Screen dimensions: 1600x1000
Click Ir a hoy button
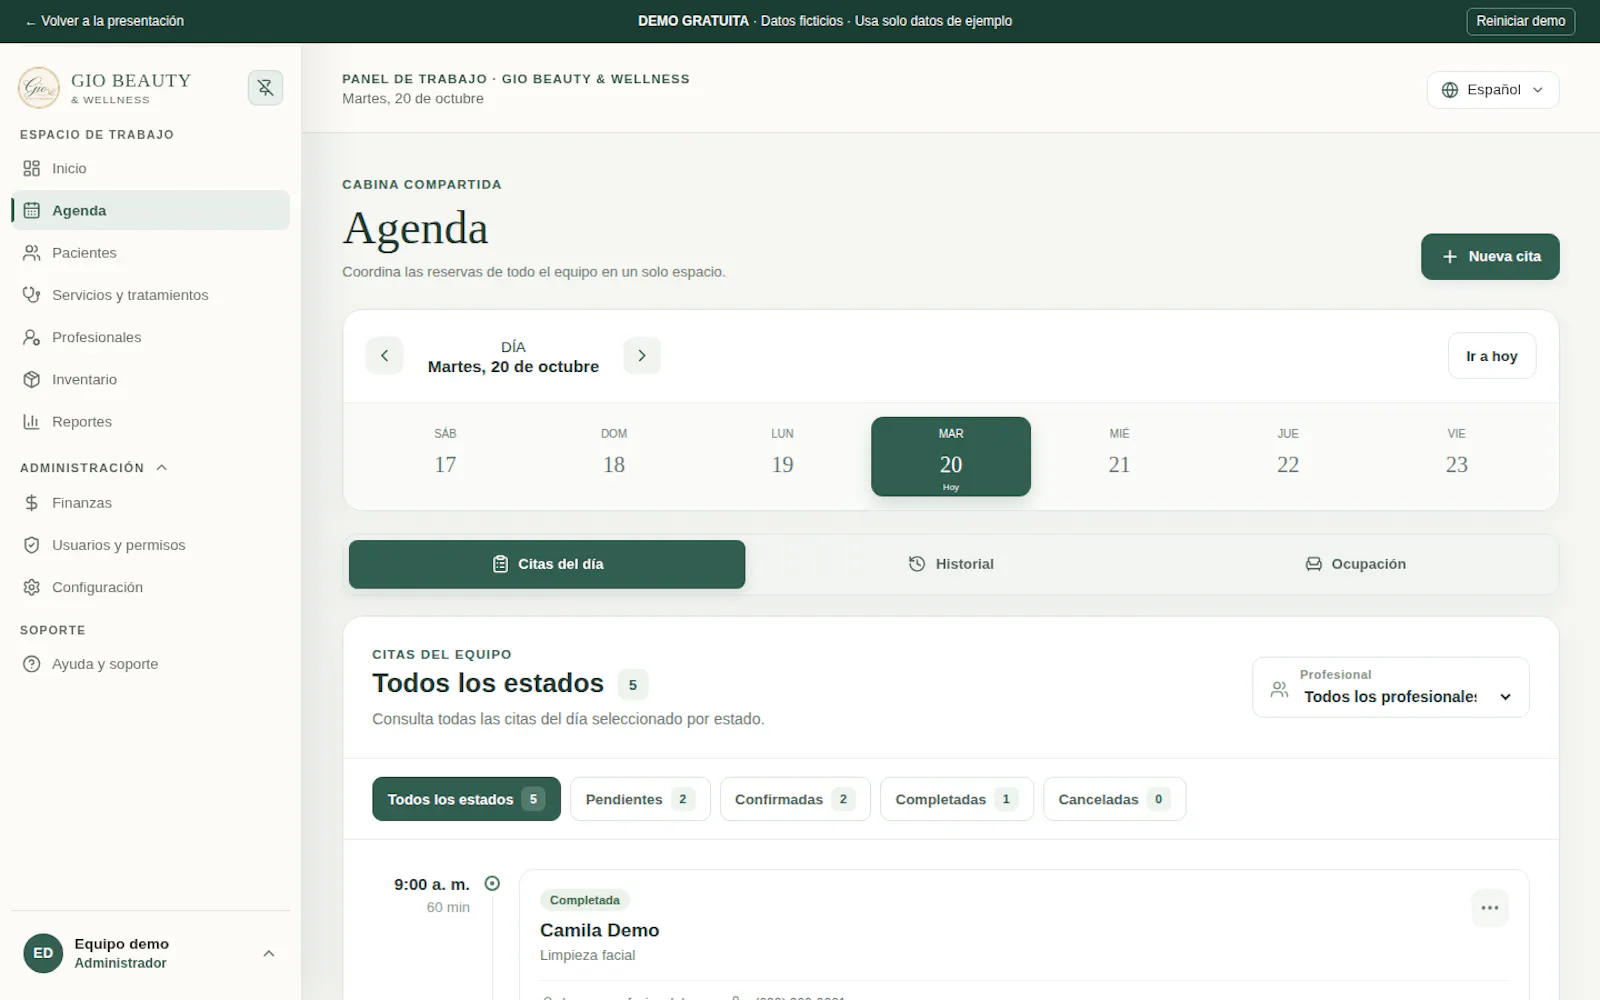click(x=1491, y=356)
